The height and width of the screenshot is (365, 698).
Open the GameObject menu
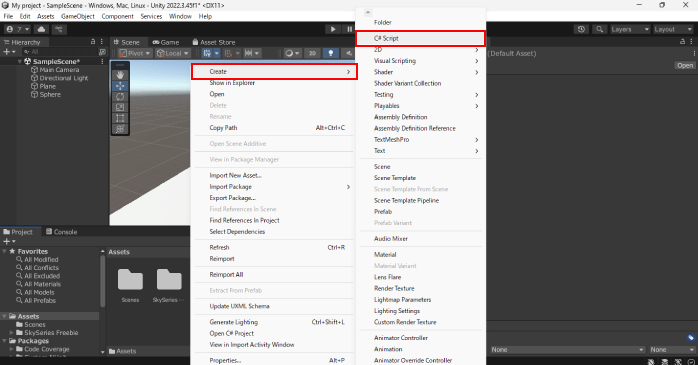[x=78, y=16]
